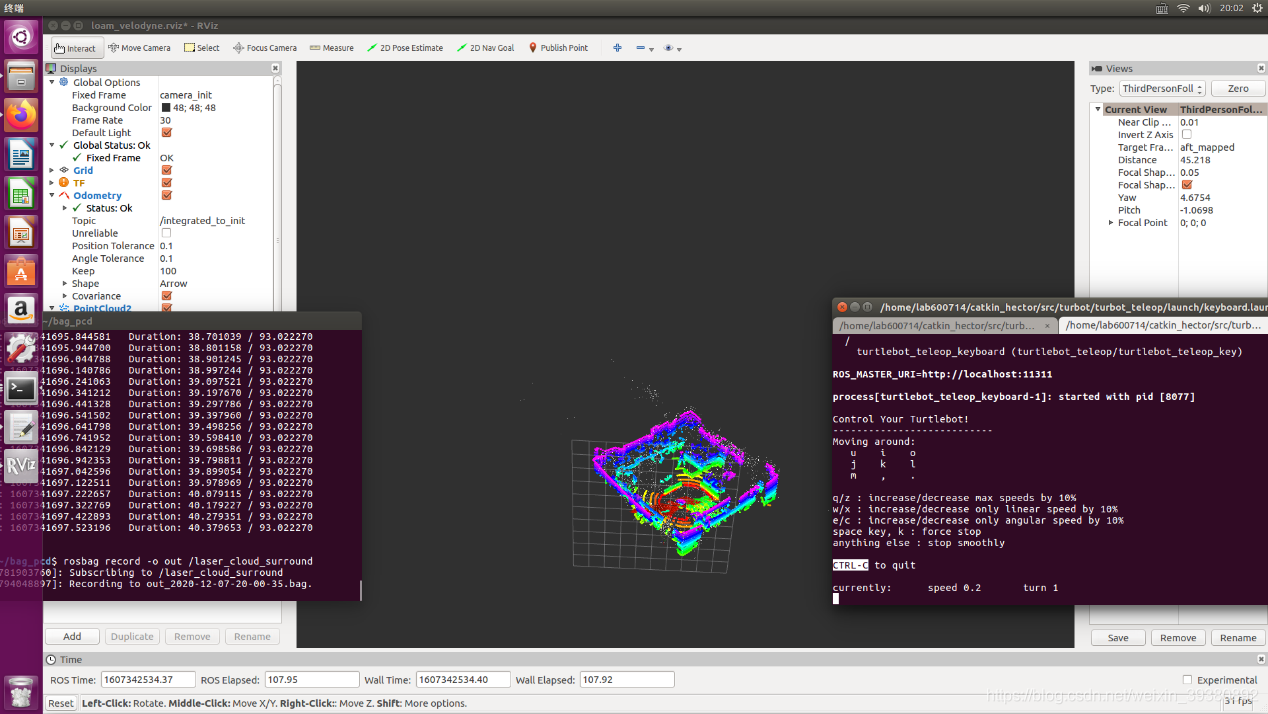This screenshot has height=714, width=1268.
Task: Toggle the PointCloud2 display checkbox
Action: [166, 309]
